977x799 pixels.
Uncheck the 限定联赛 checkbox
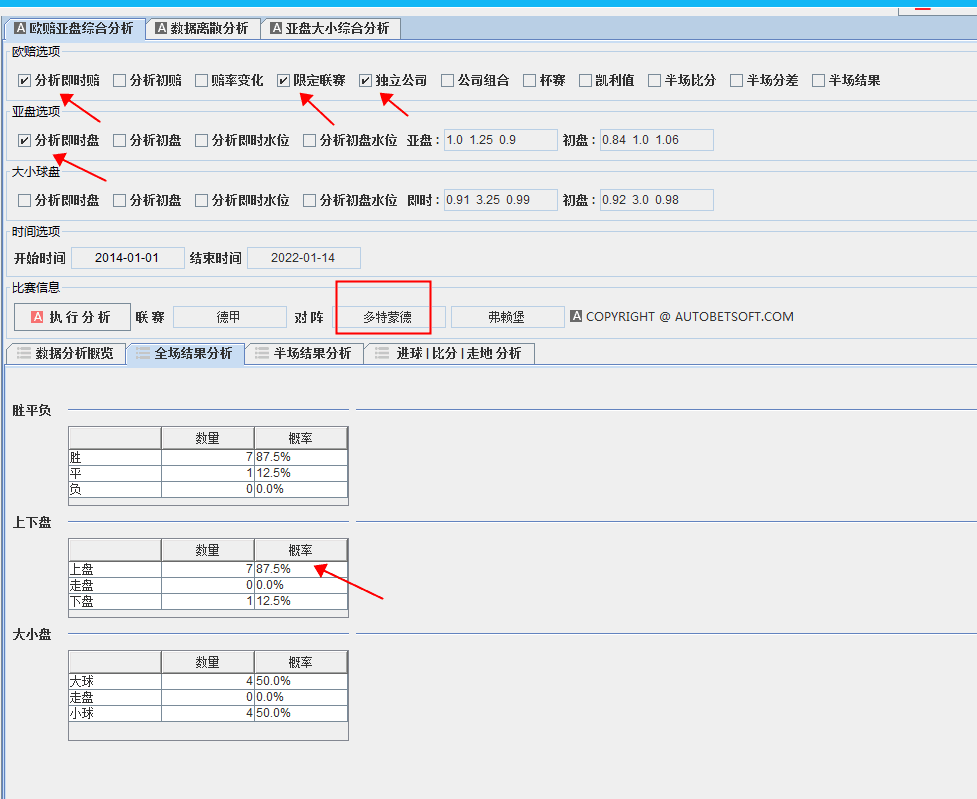tap(284, 80)
